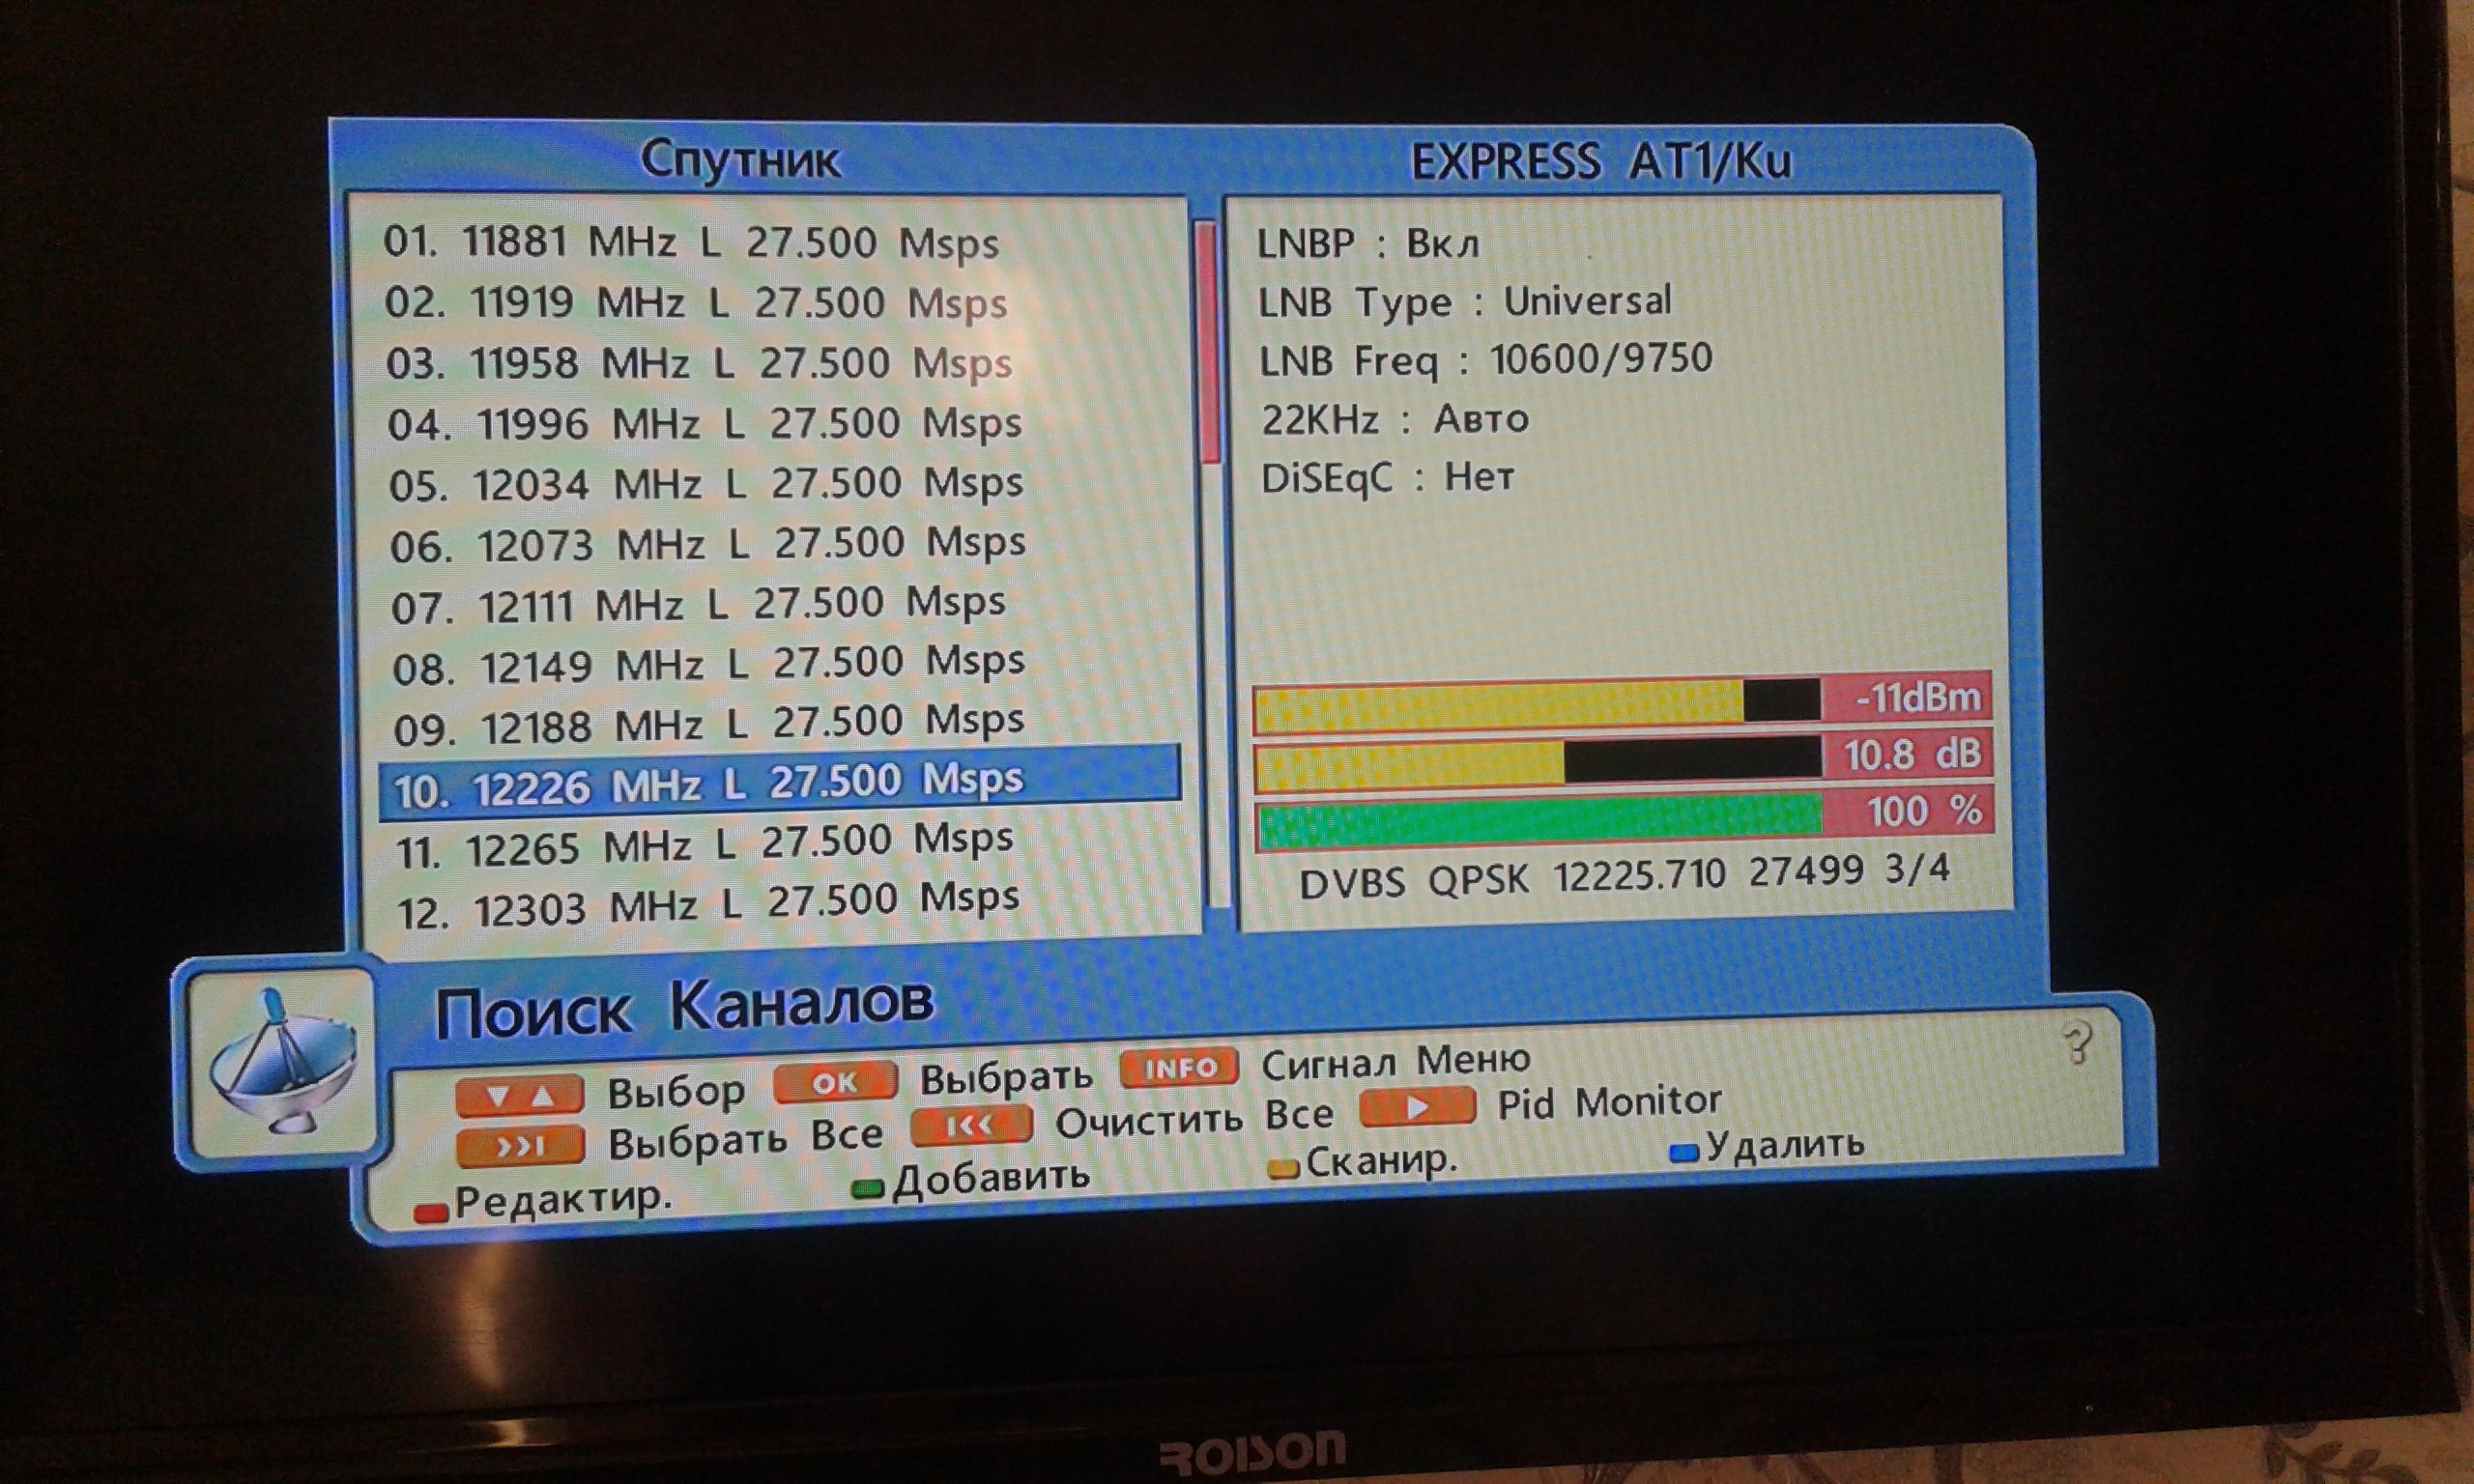Click the Удалить label

pyautogui.click(x=1786, y=1144)
